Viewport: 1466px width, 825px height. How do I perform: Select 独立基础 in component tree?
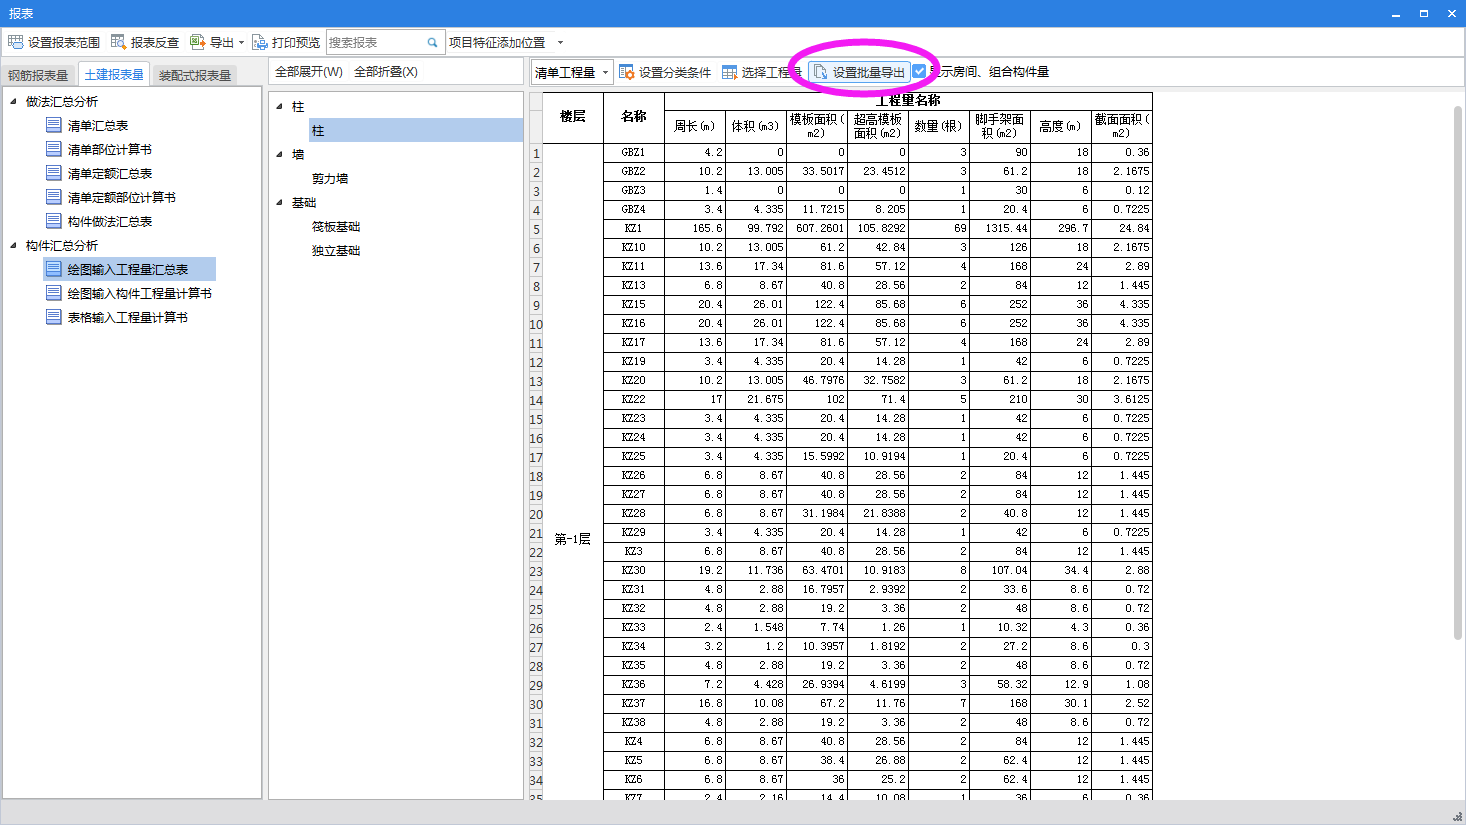tap(336, 250)
